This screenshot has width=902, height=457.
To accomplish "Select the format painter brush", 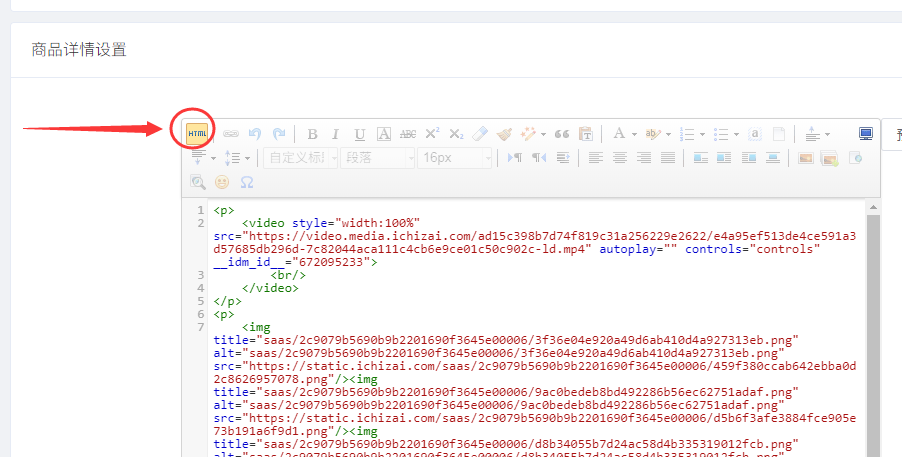I will (x=504, y=134).
